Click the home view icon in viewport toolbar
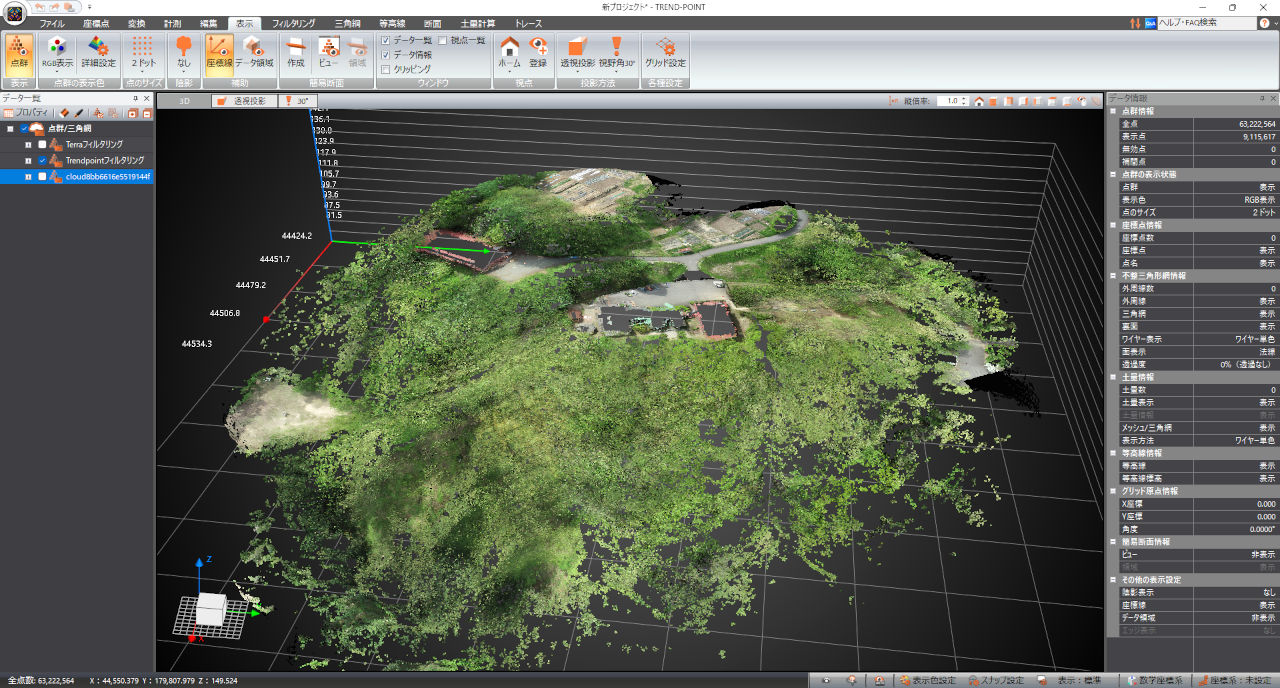The image size is (1280, 688). pos(979,101)
